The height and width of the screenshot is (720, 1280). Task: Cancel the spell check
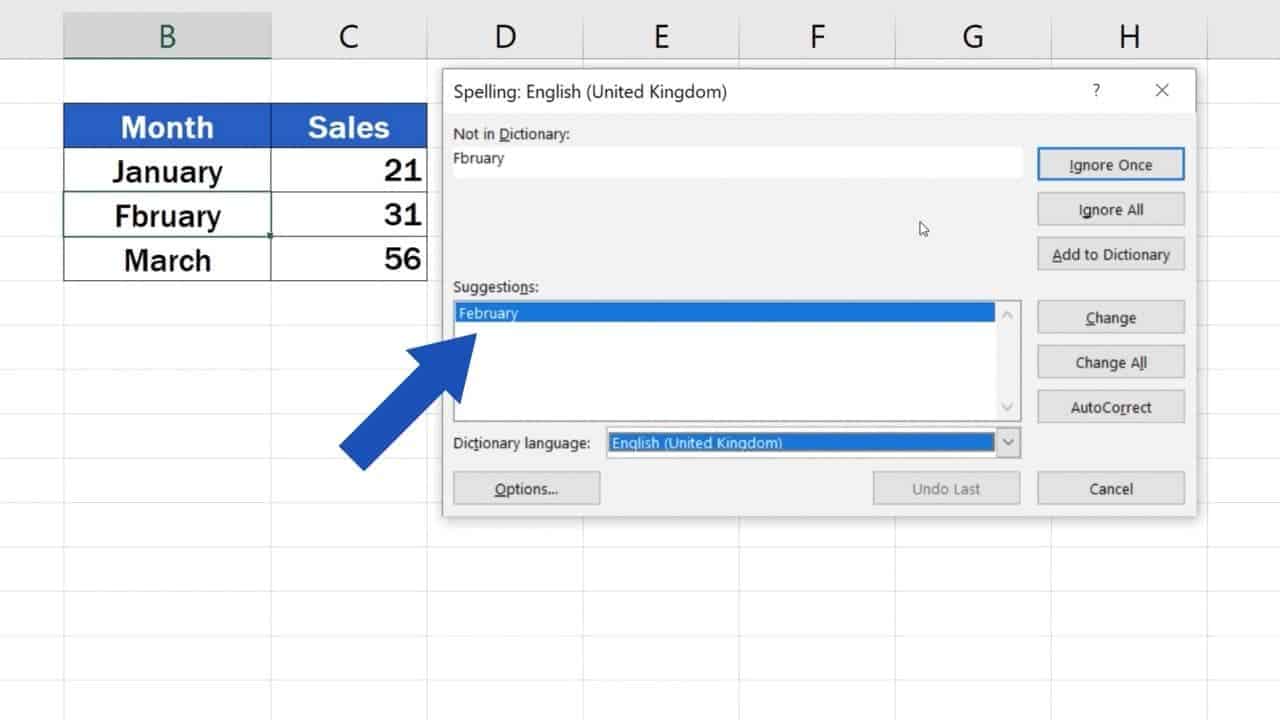[1110, 488]
